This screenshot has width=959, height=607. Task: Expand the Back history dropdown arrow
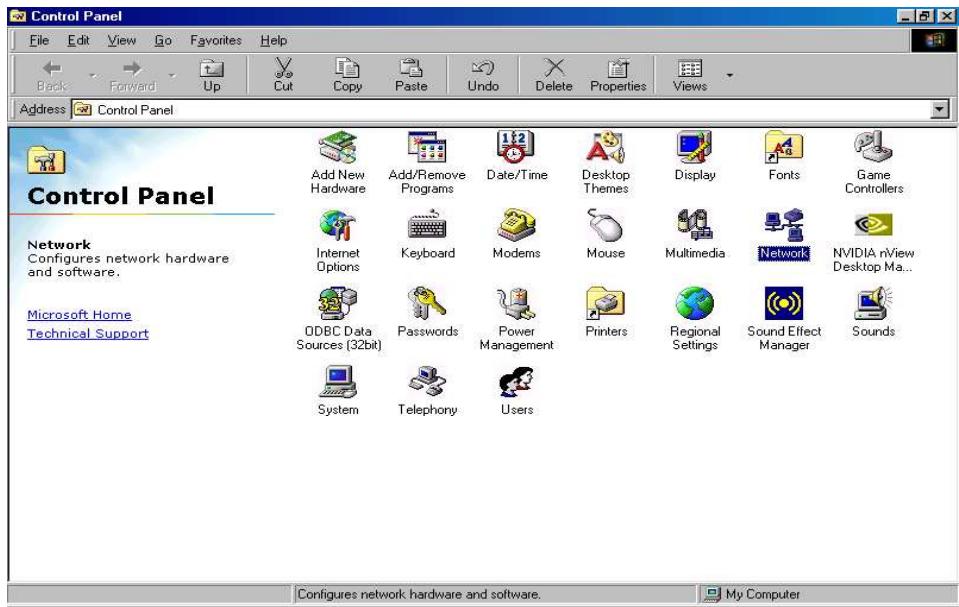92,75
